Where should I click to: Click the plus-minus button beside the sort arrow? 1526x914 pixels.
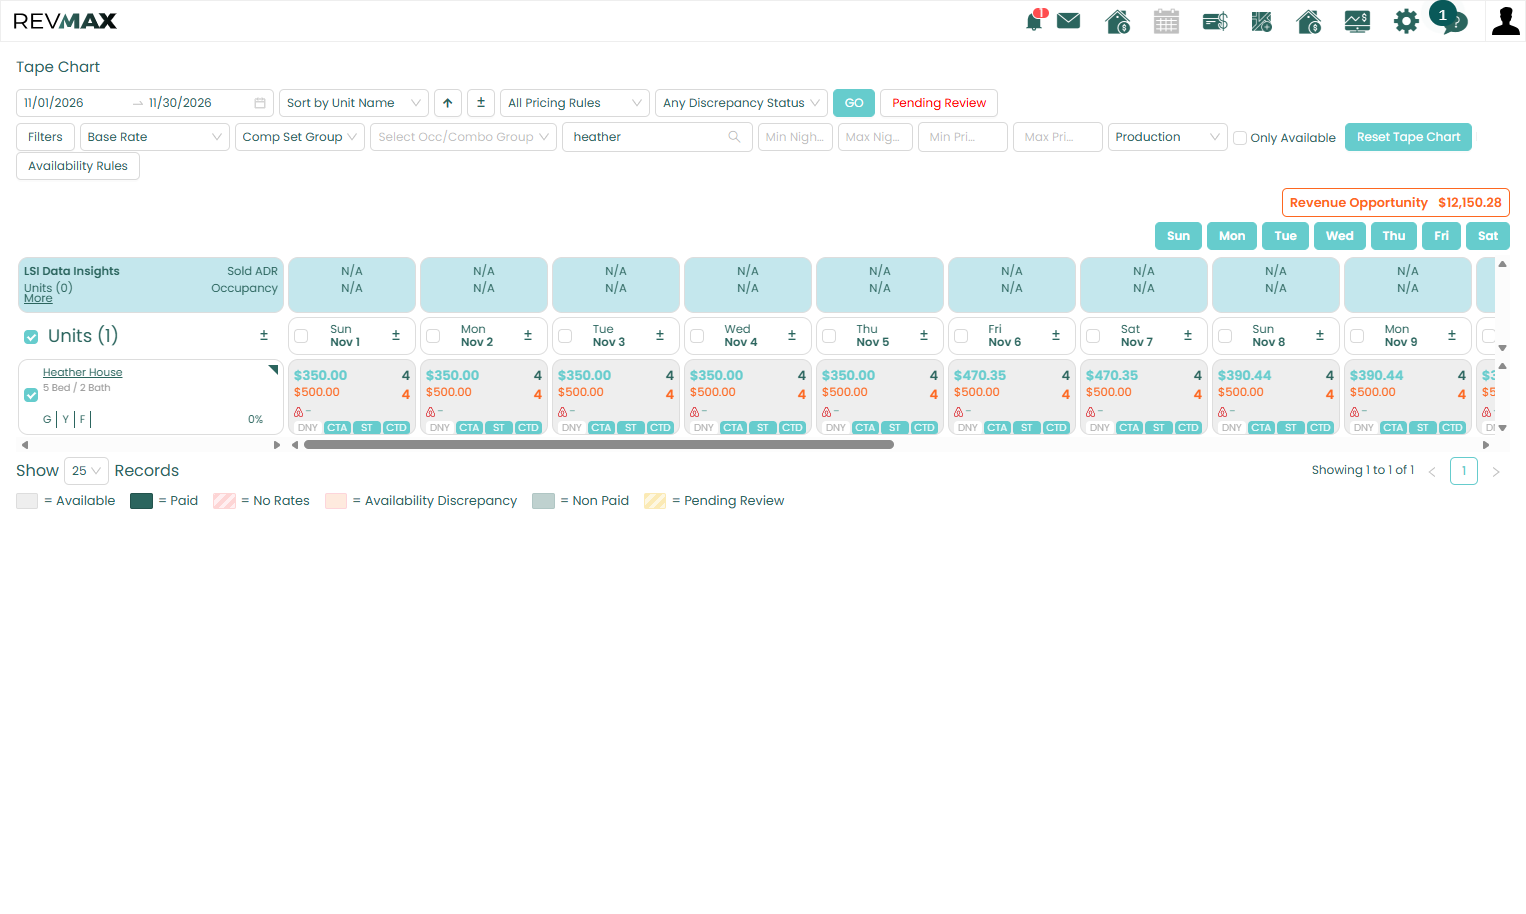pyautogui.click(x=481, y=103)
